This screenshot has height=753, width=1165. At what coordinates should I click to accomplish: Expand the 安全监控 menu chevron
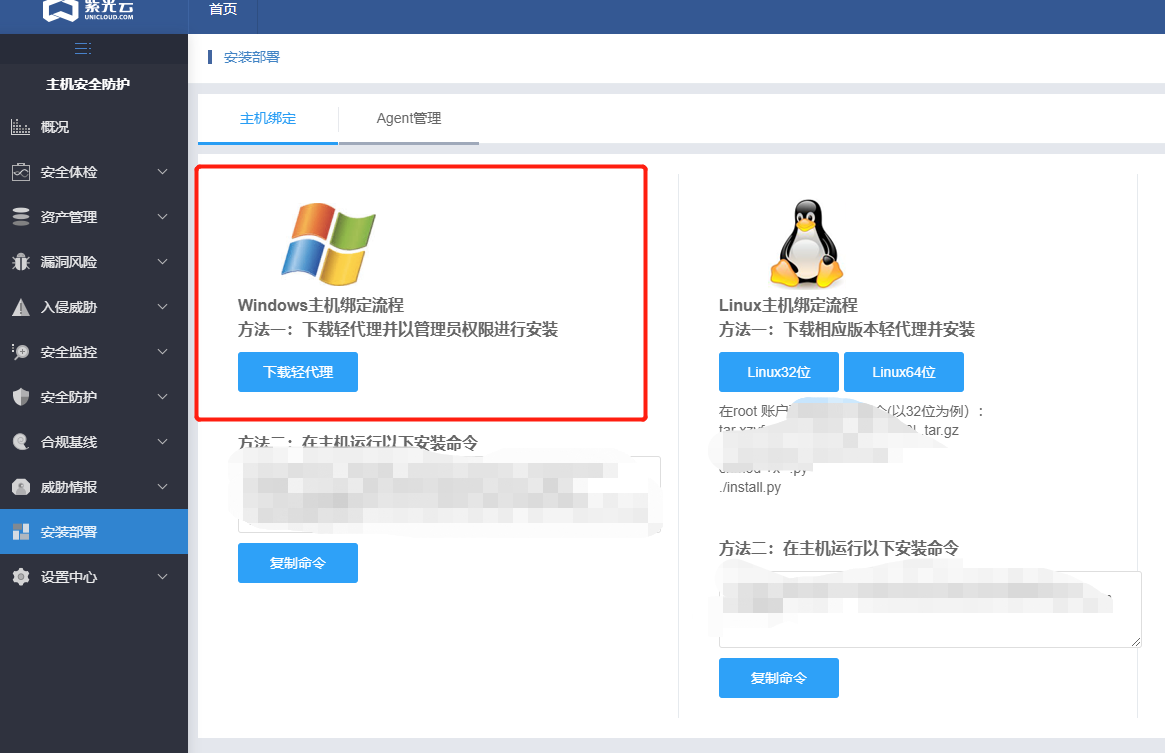[163, 352]
